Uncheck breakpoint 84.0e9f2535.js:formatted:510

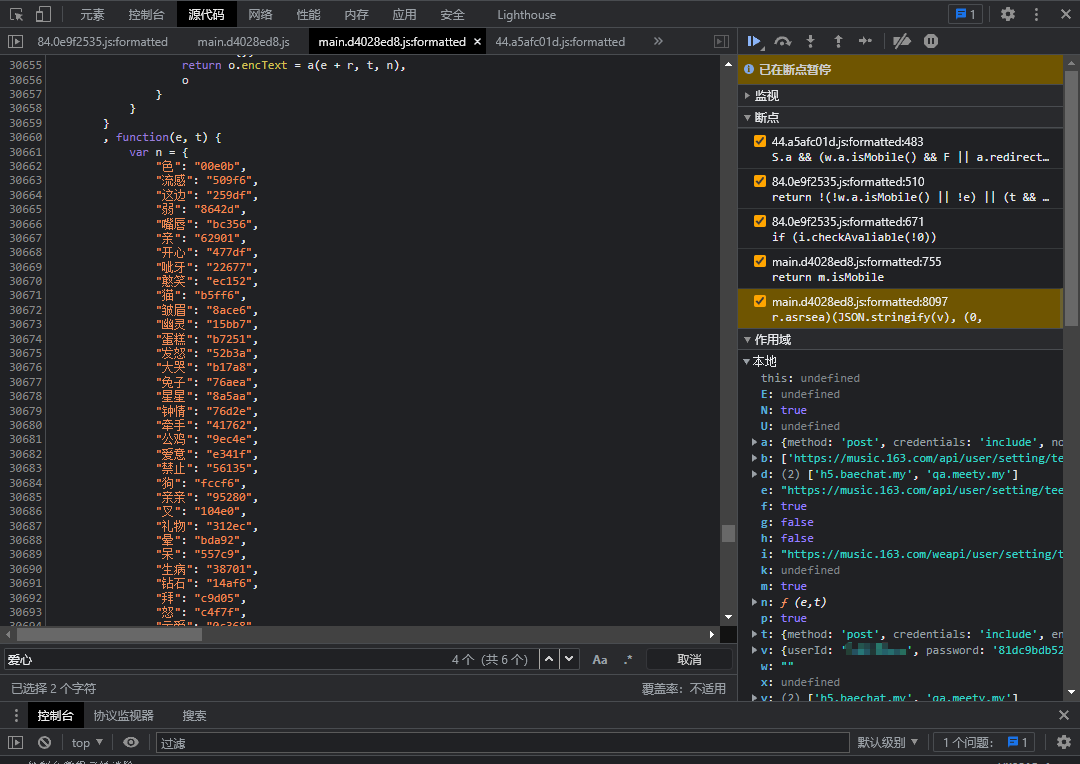pos(760,181)
